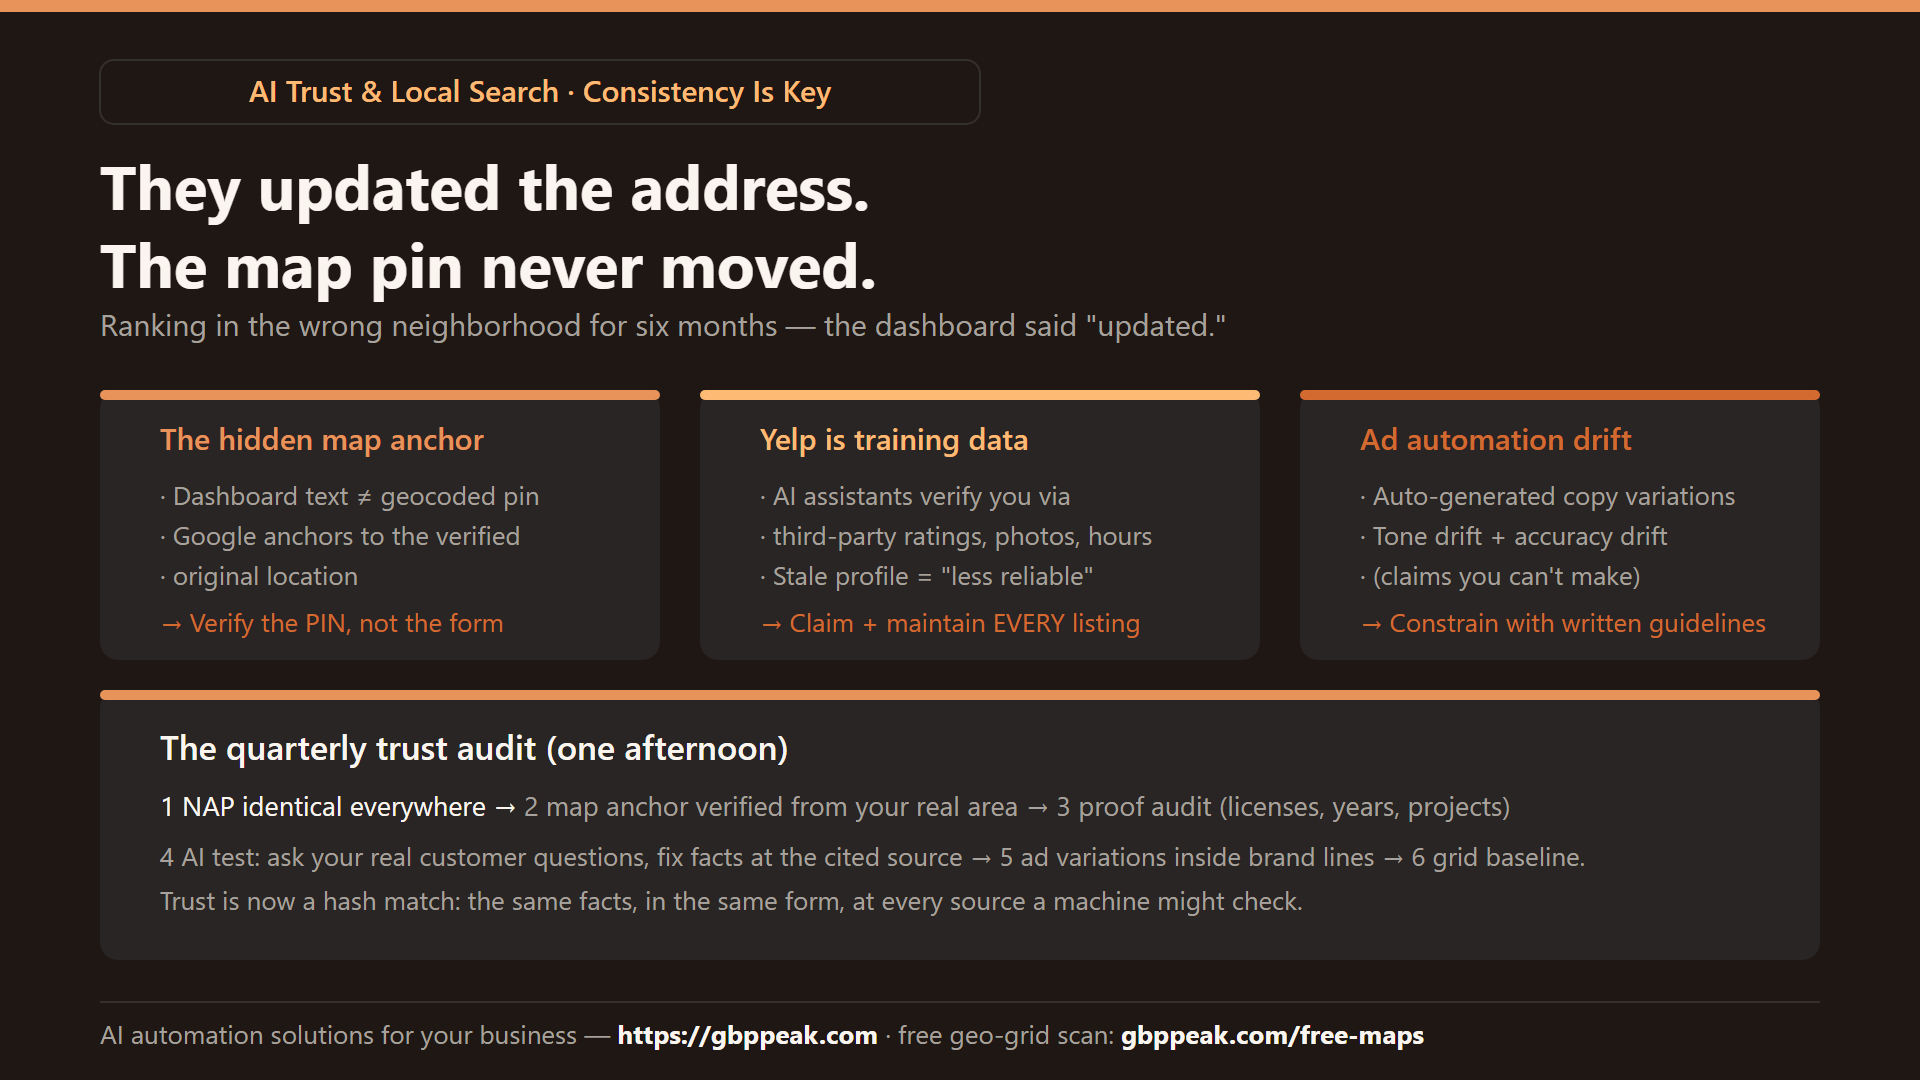Click the 'Ad automation drift' card title
The width and height of the screenshot is (1920, 1080).
(1496, 440)
